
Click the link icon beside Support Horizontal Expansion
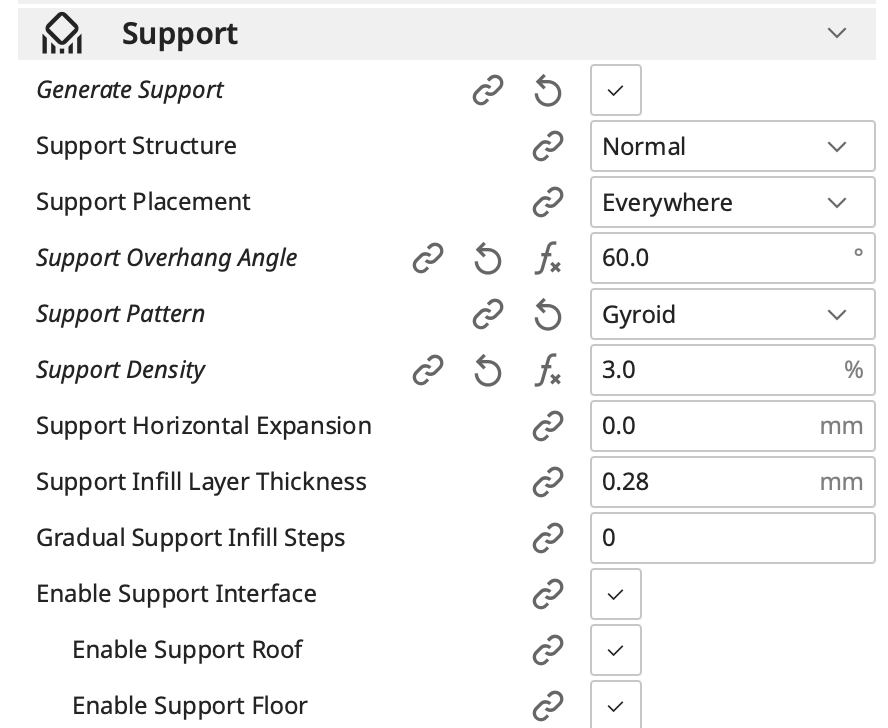pos(547,427)
